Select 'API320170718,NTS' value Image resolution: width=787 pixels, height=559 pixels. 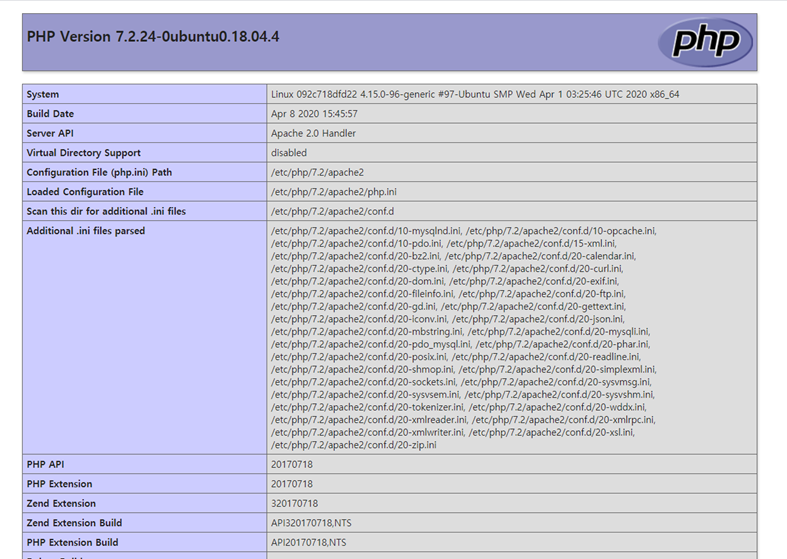[x=311, y=523]
